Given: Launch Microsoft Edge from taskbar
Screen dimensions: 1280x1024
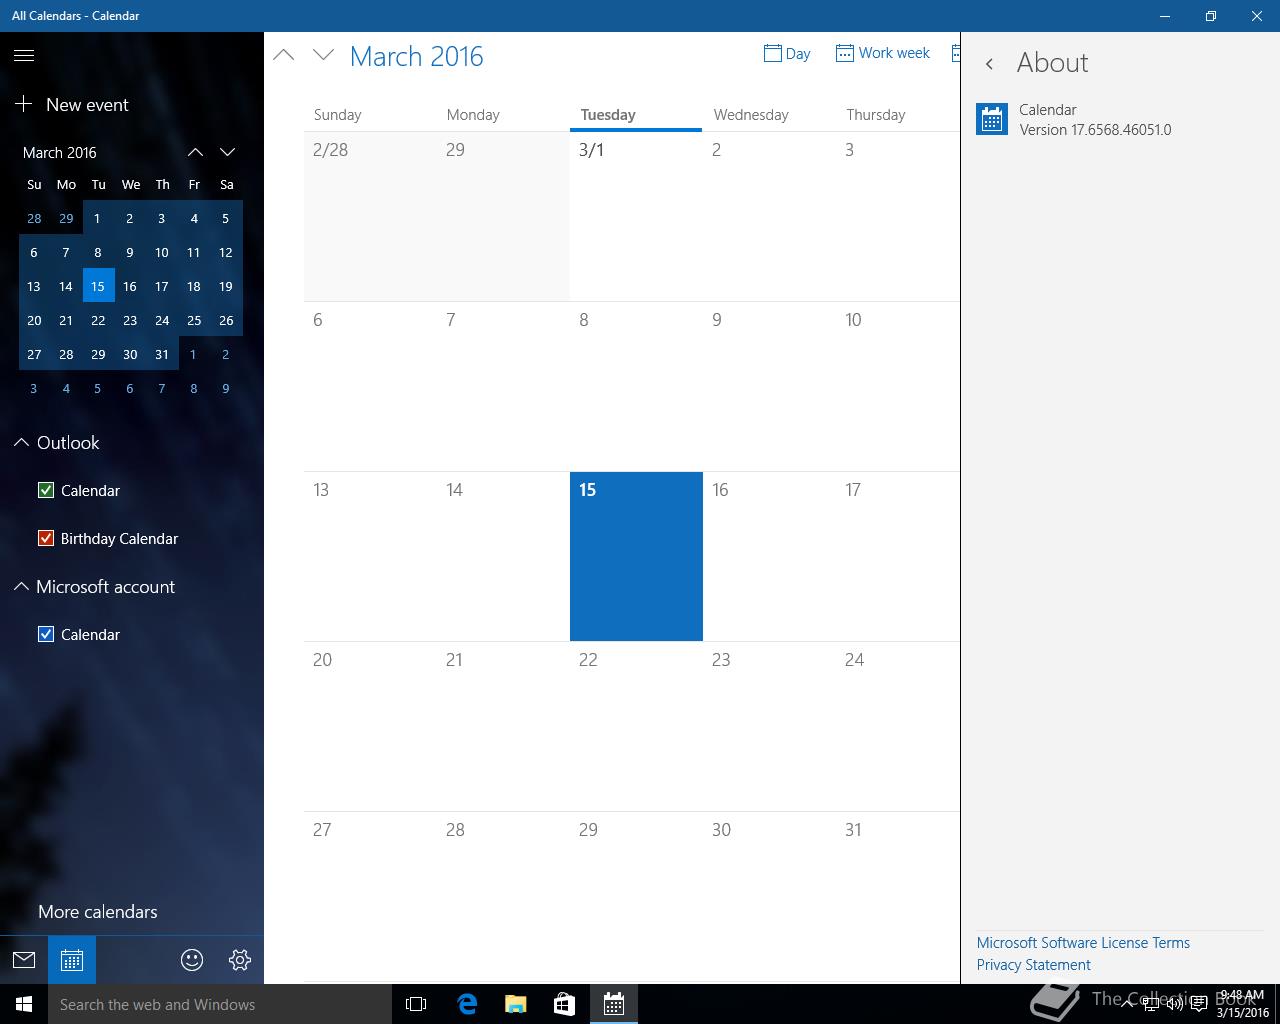Looking at the screenshot, I should (467, 1004).
